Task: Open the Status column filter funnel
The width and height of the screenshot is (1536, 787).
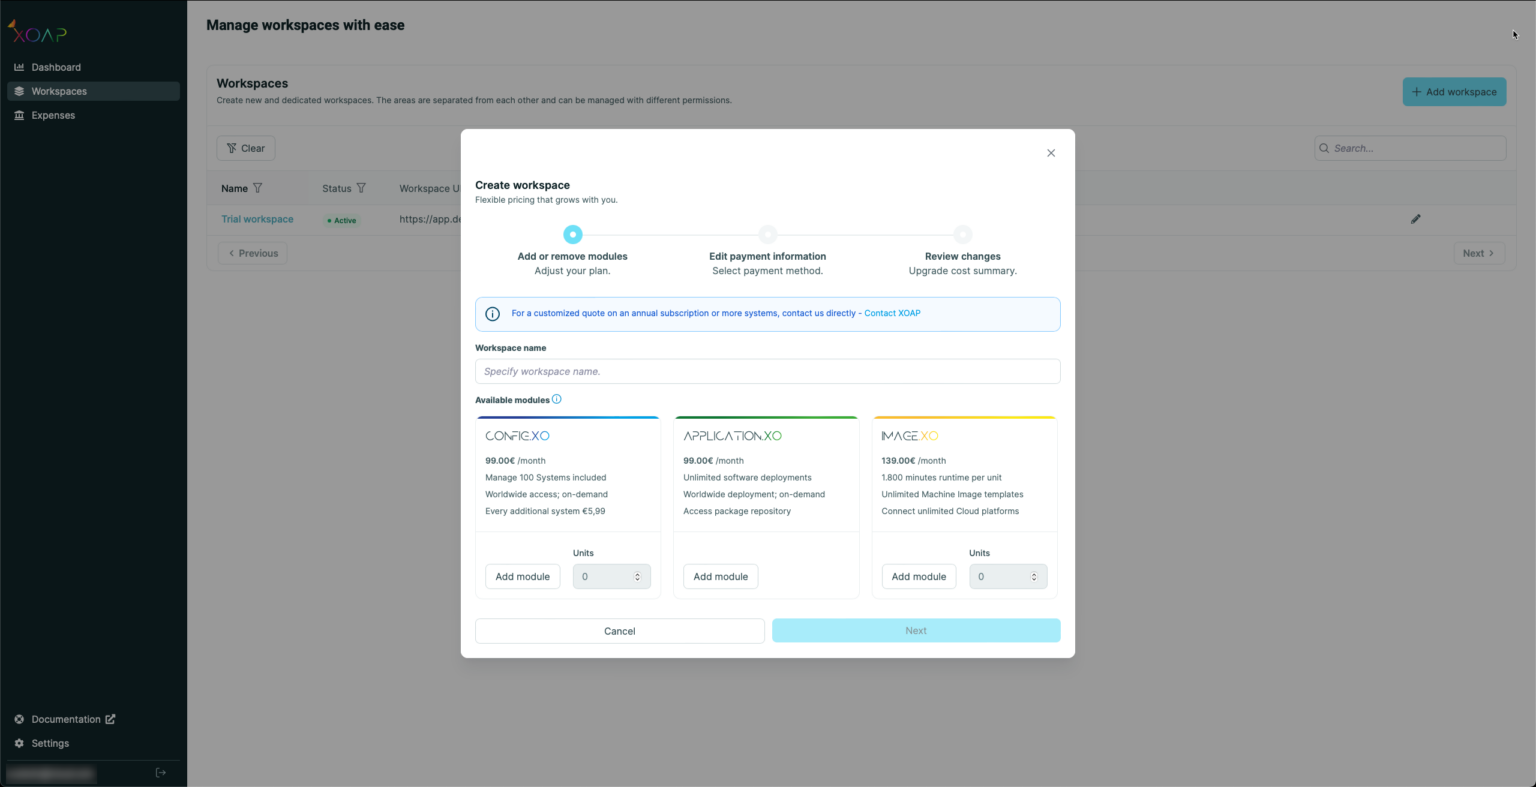Action: click(x=363, y=188)
